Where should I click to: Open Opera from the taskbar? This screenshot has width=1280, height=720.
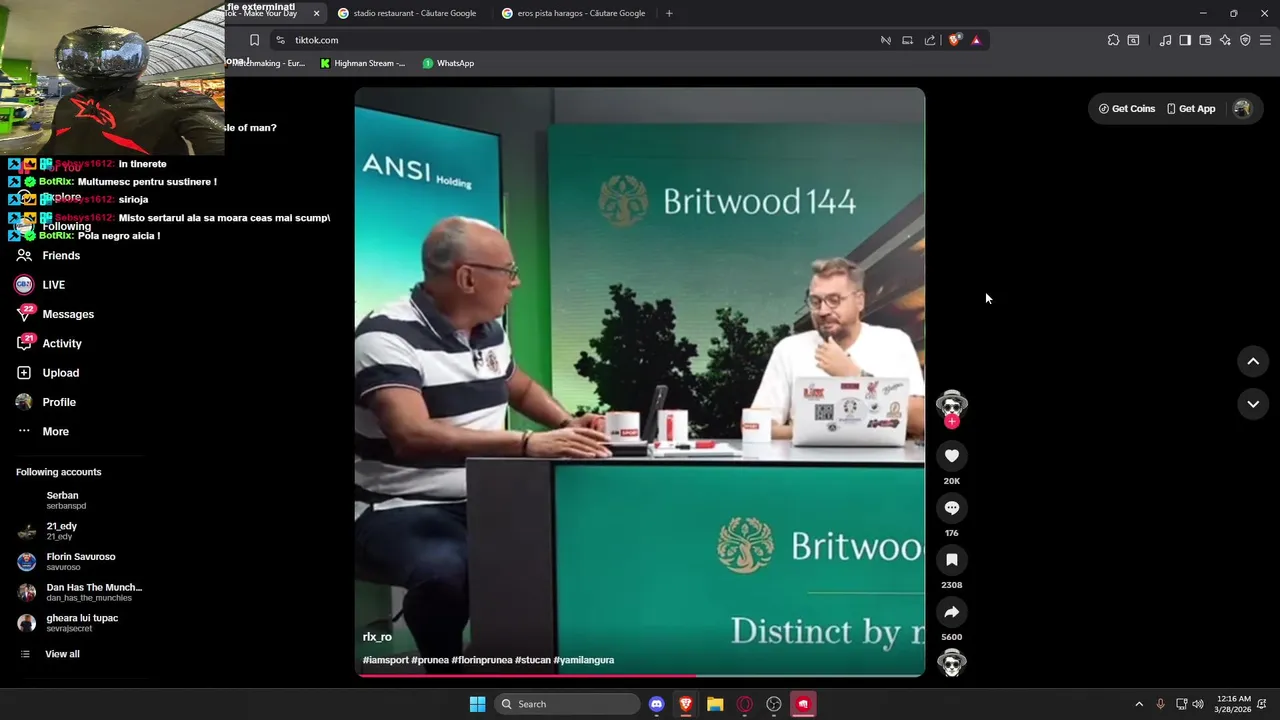[x=744, y=704]
